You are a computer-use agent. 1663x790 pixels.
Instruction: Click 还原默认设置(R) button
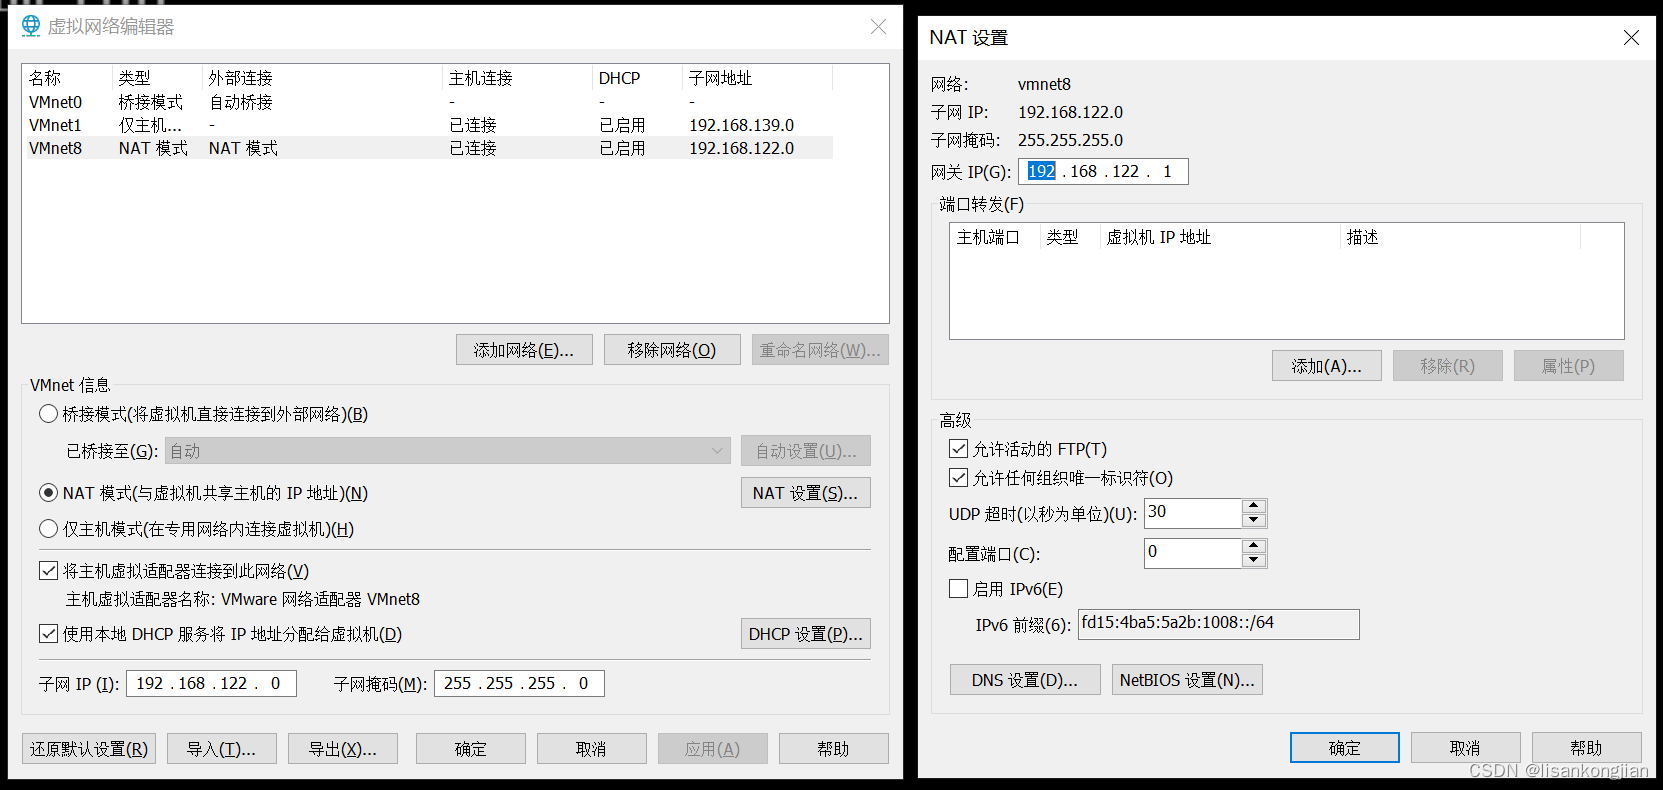coord(89,749)
